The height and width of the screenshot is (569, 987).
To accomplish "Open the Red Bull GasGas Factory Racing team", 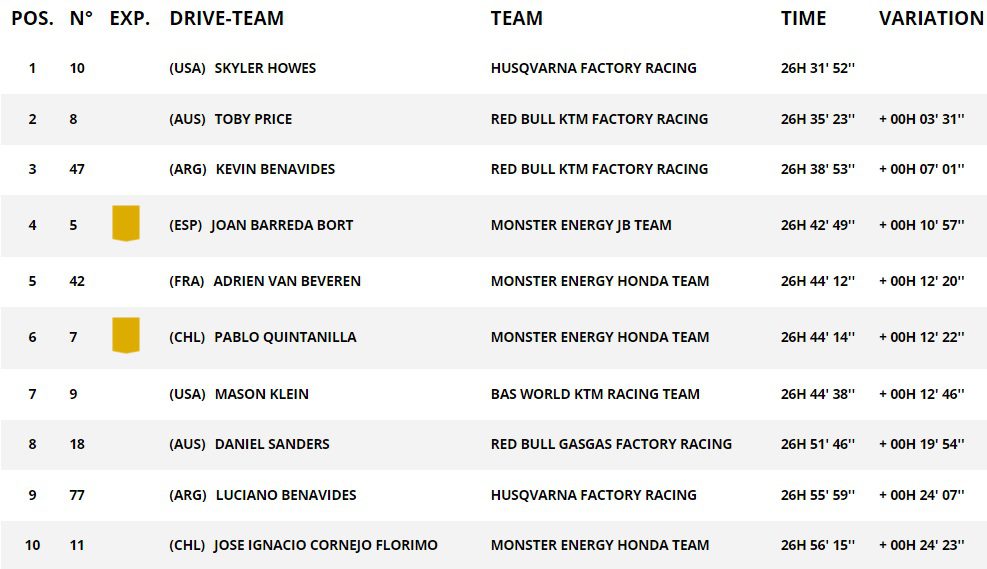I will 611,444.
